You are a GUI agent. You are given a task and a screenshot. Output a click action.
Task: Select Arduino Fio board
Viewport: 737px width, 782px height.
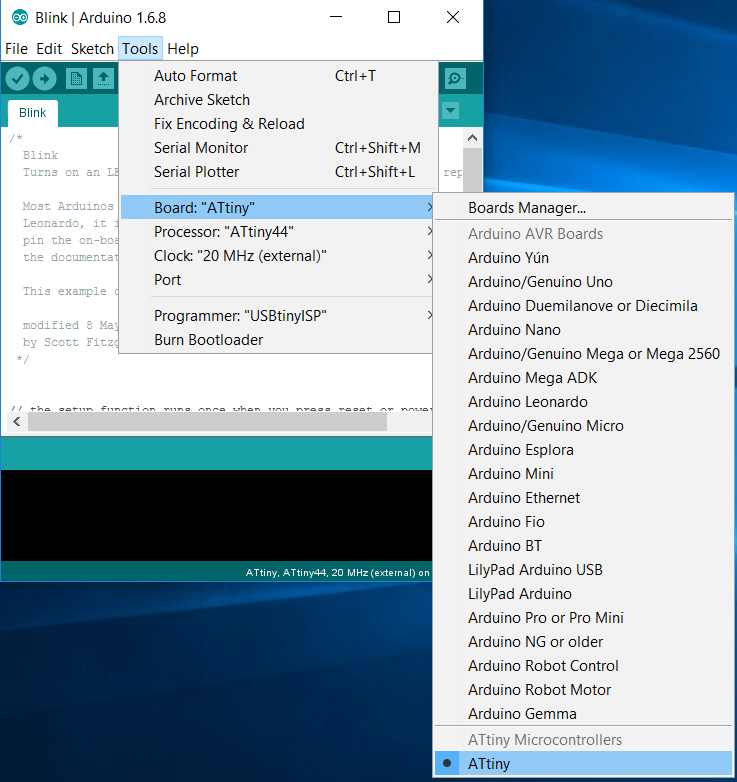tap(583, 522)
